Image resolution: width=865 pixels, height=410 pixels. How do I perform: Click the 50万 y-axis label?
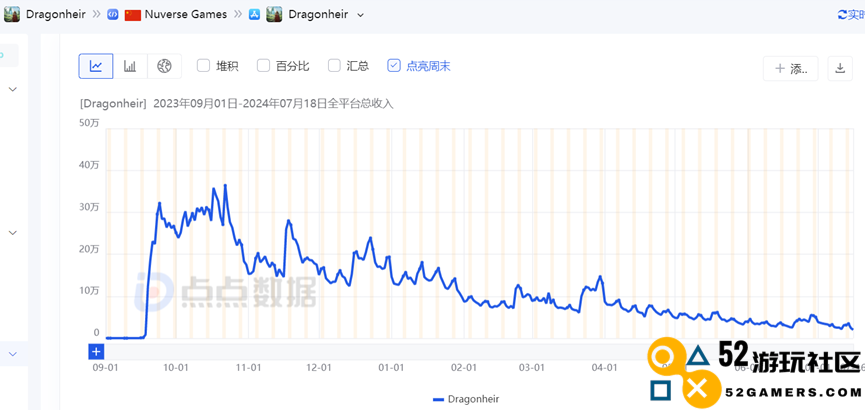89,123
